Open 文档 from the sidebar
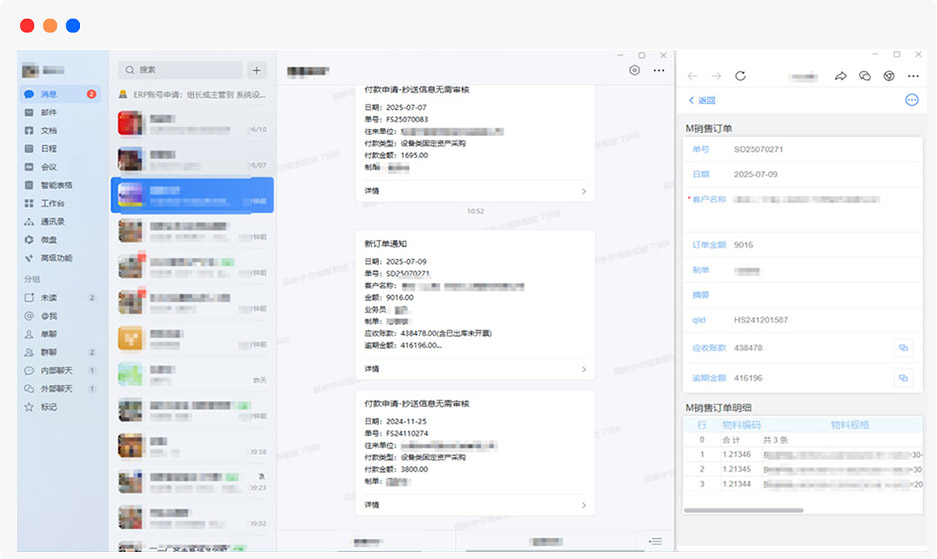 coord(48,130)
